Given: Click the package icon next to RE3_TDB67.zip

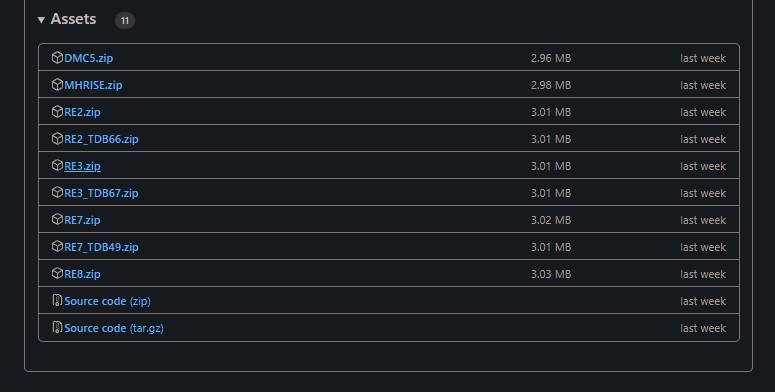Looking at the screenshot, I should [57, 192].
